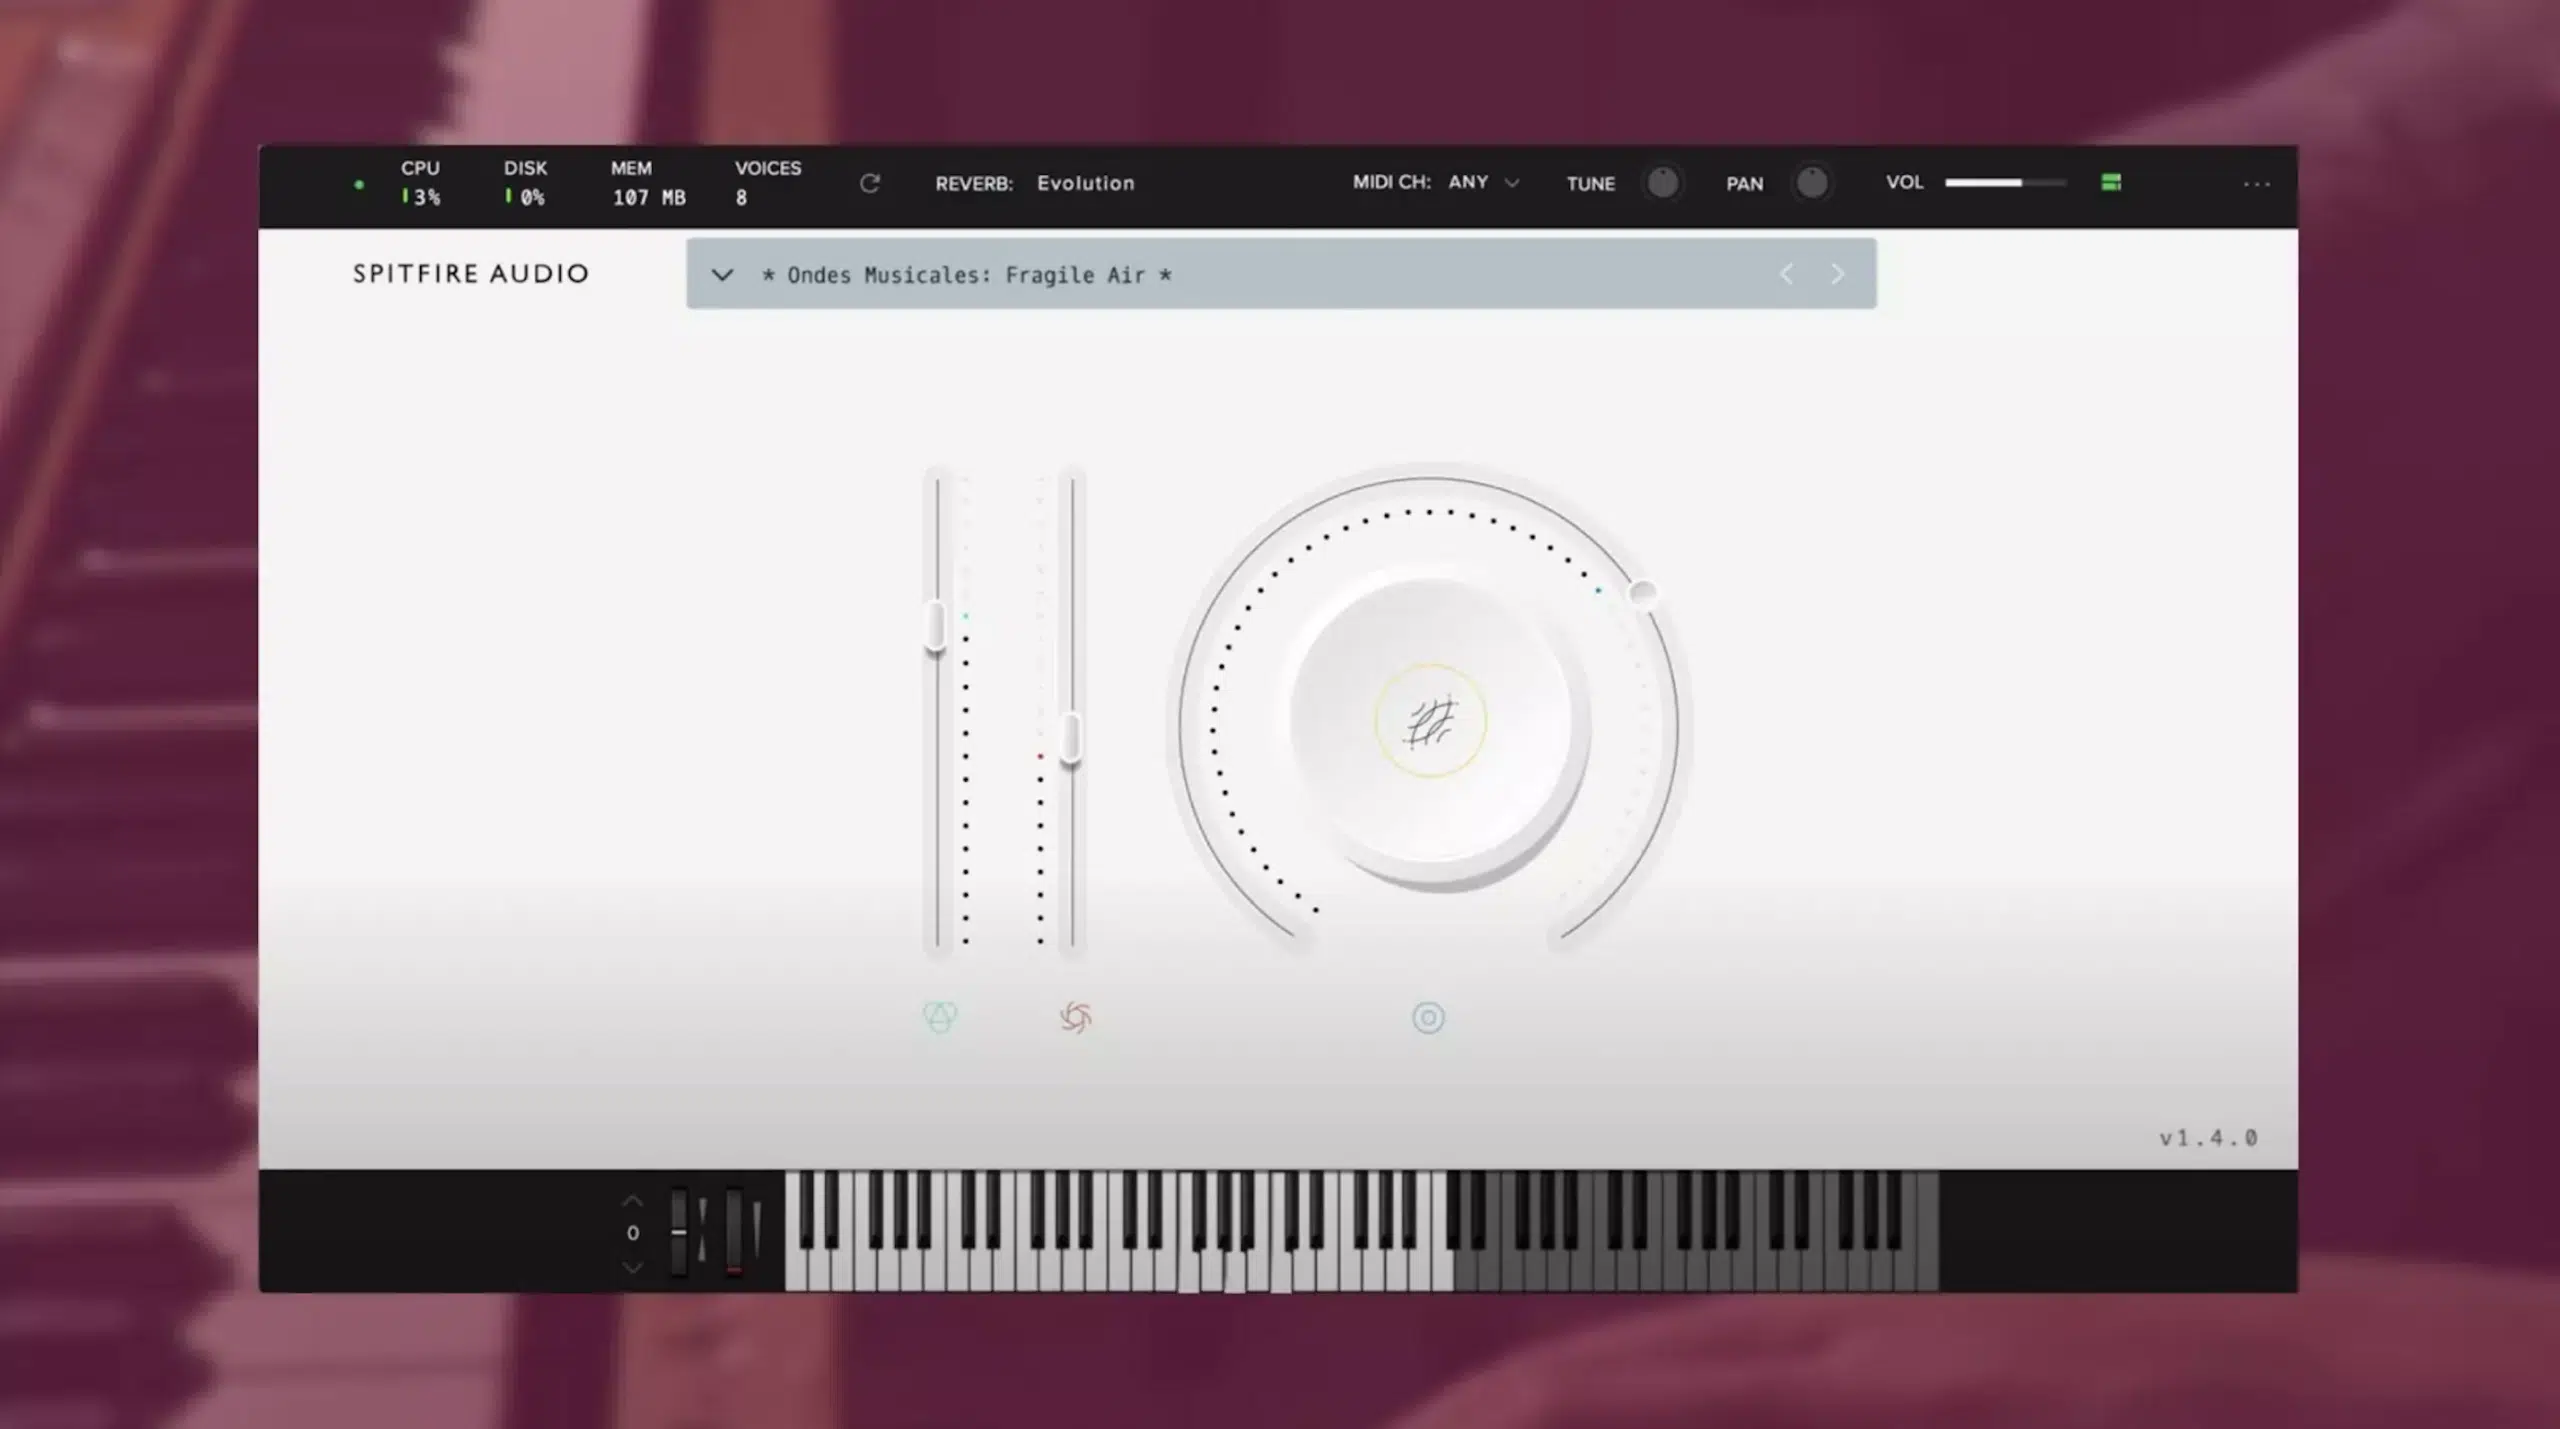This screenshot has width=2560, height=1429.
Task: Decrease octave with keyboard down arrow
Action: 632,1267
